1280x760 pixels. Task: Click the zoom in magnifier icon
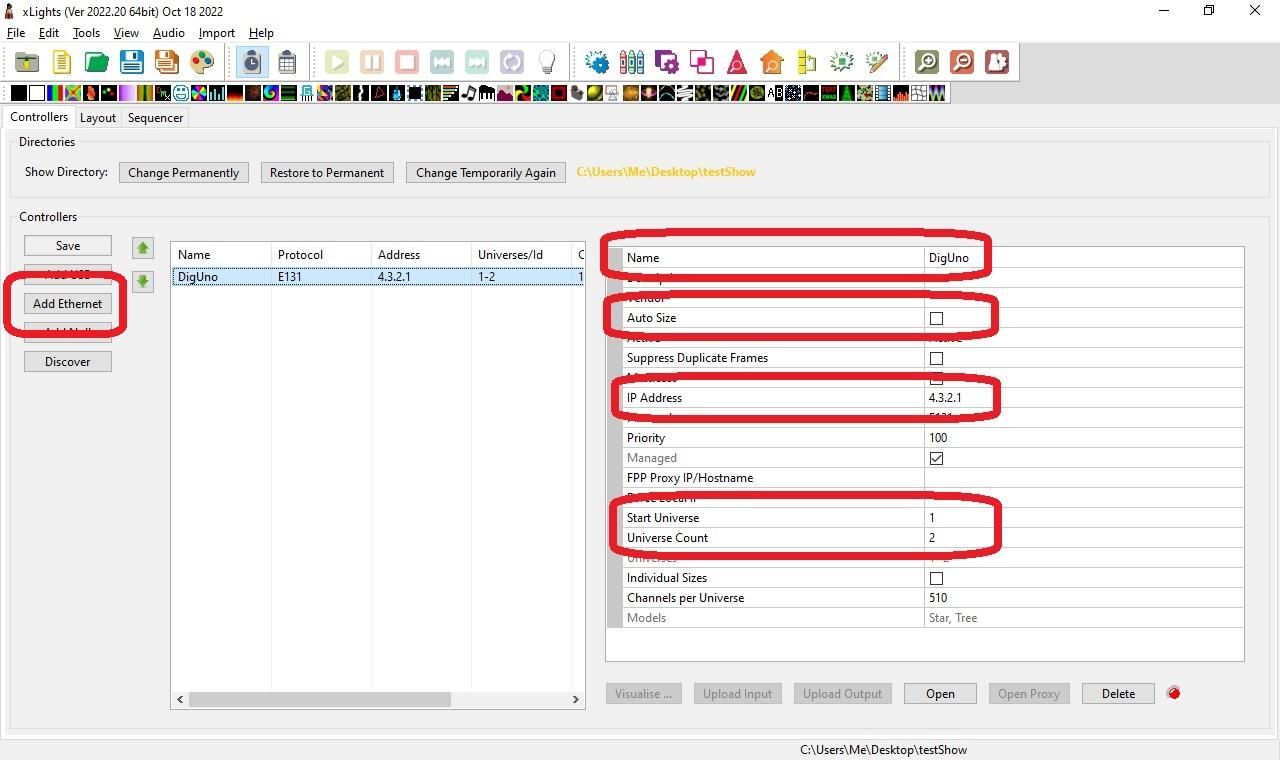[927, 62]
